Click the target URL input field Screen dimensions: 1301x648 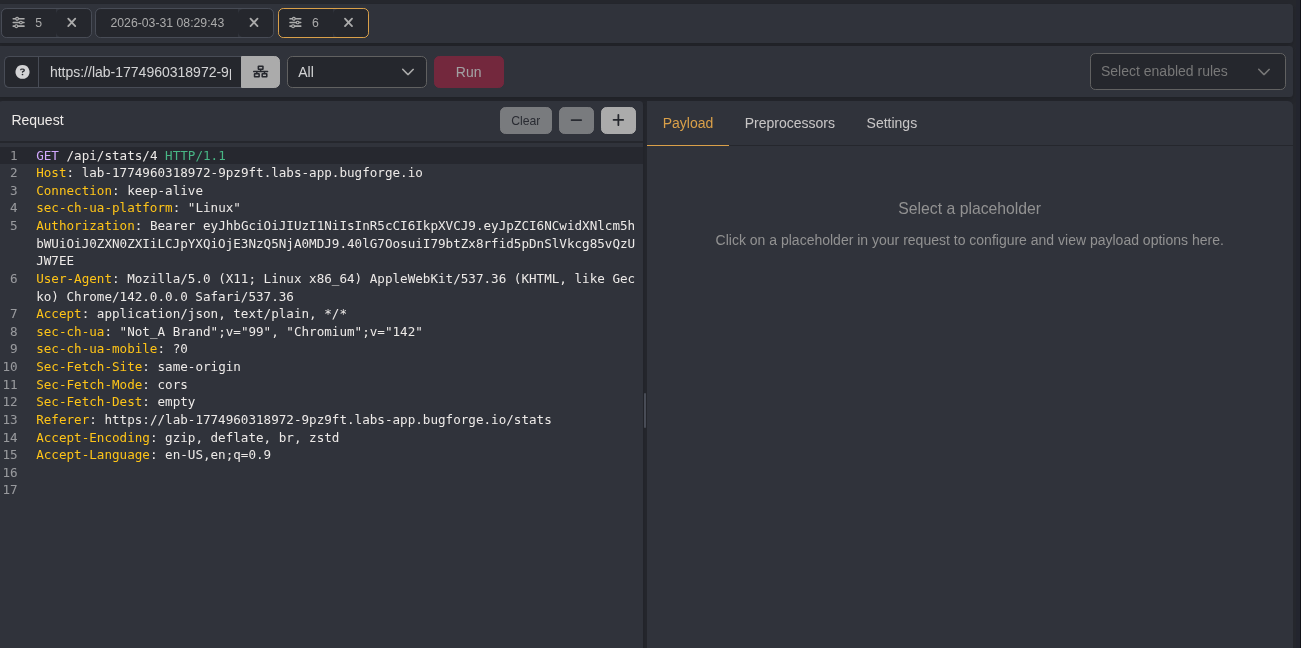point(140,72)
